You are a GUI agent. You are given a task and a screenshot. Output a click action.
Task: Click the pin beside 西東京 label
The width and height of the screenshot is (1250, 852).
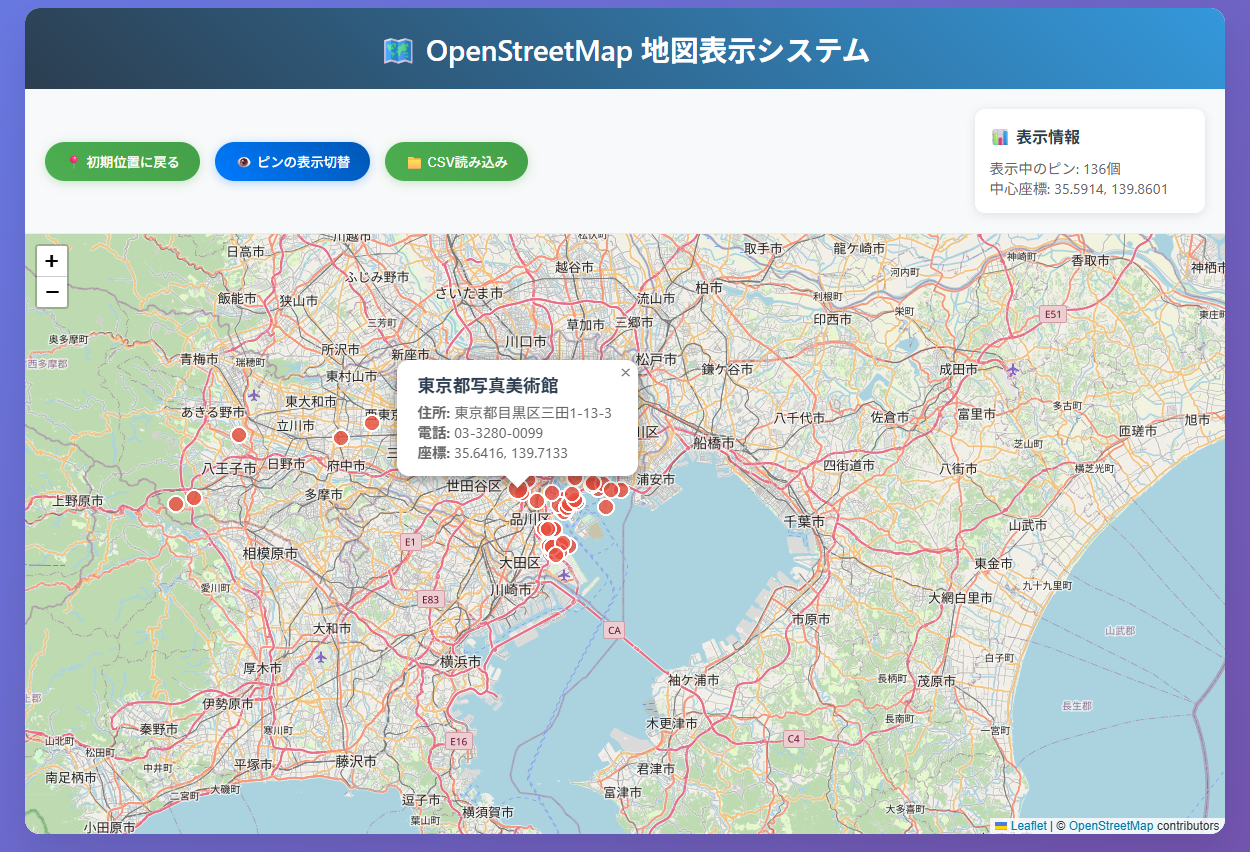372,423
